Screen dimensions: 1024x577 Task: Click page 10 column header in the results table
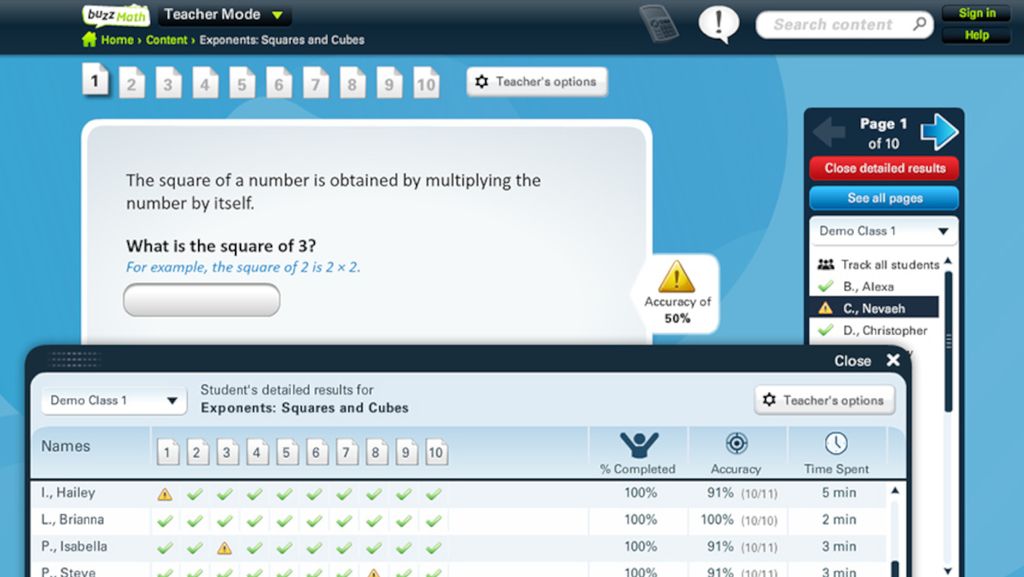pyautogui.click(x=436, y=452)
